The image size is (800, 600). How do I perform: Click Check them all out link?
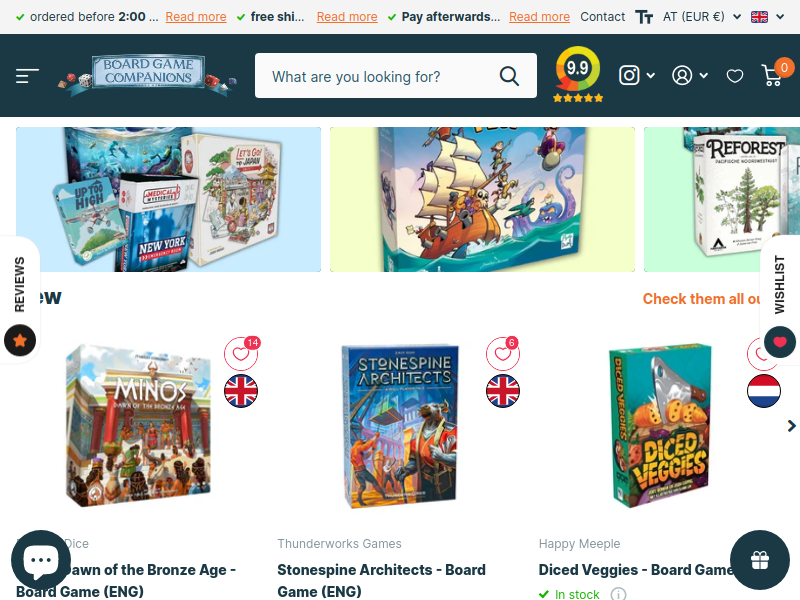pos(702,298)
